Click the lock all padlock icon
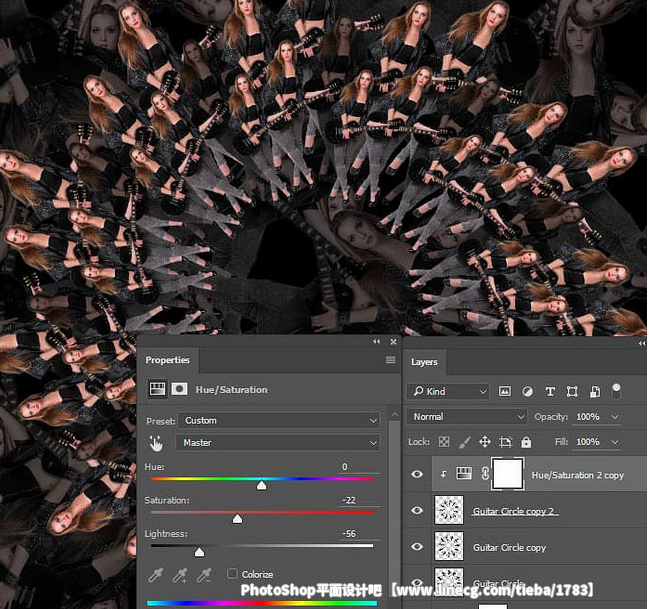Viewport: 649px width, 609px height. pos(526,442)
